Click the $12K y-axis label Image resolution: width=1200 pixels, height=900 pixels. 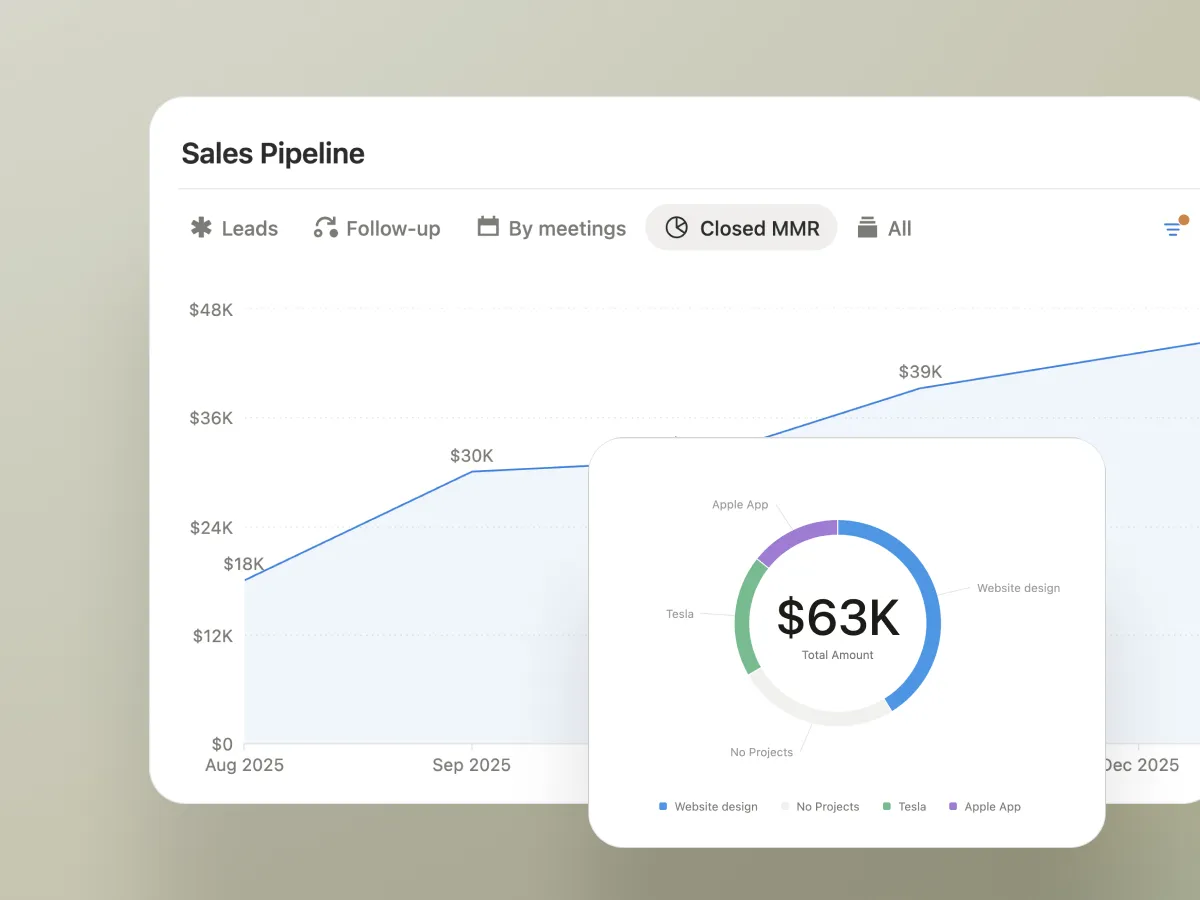point(213,636)
